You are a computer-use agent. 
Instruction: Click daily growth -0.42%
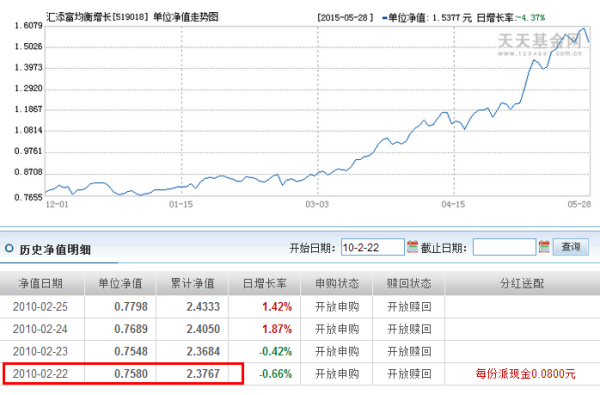[276, 351]
